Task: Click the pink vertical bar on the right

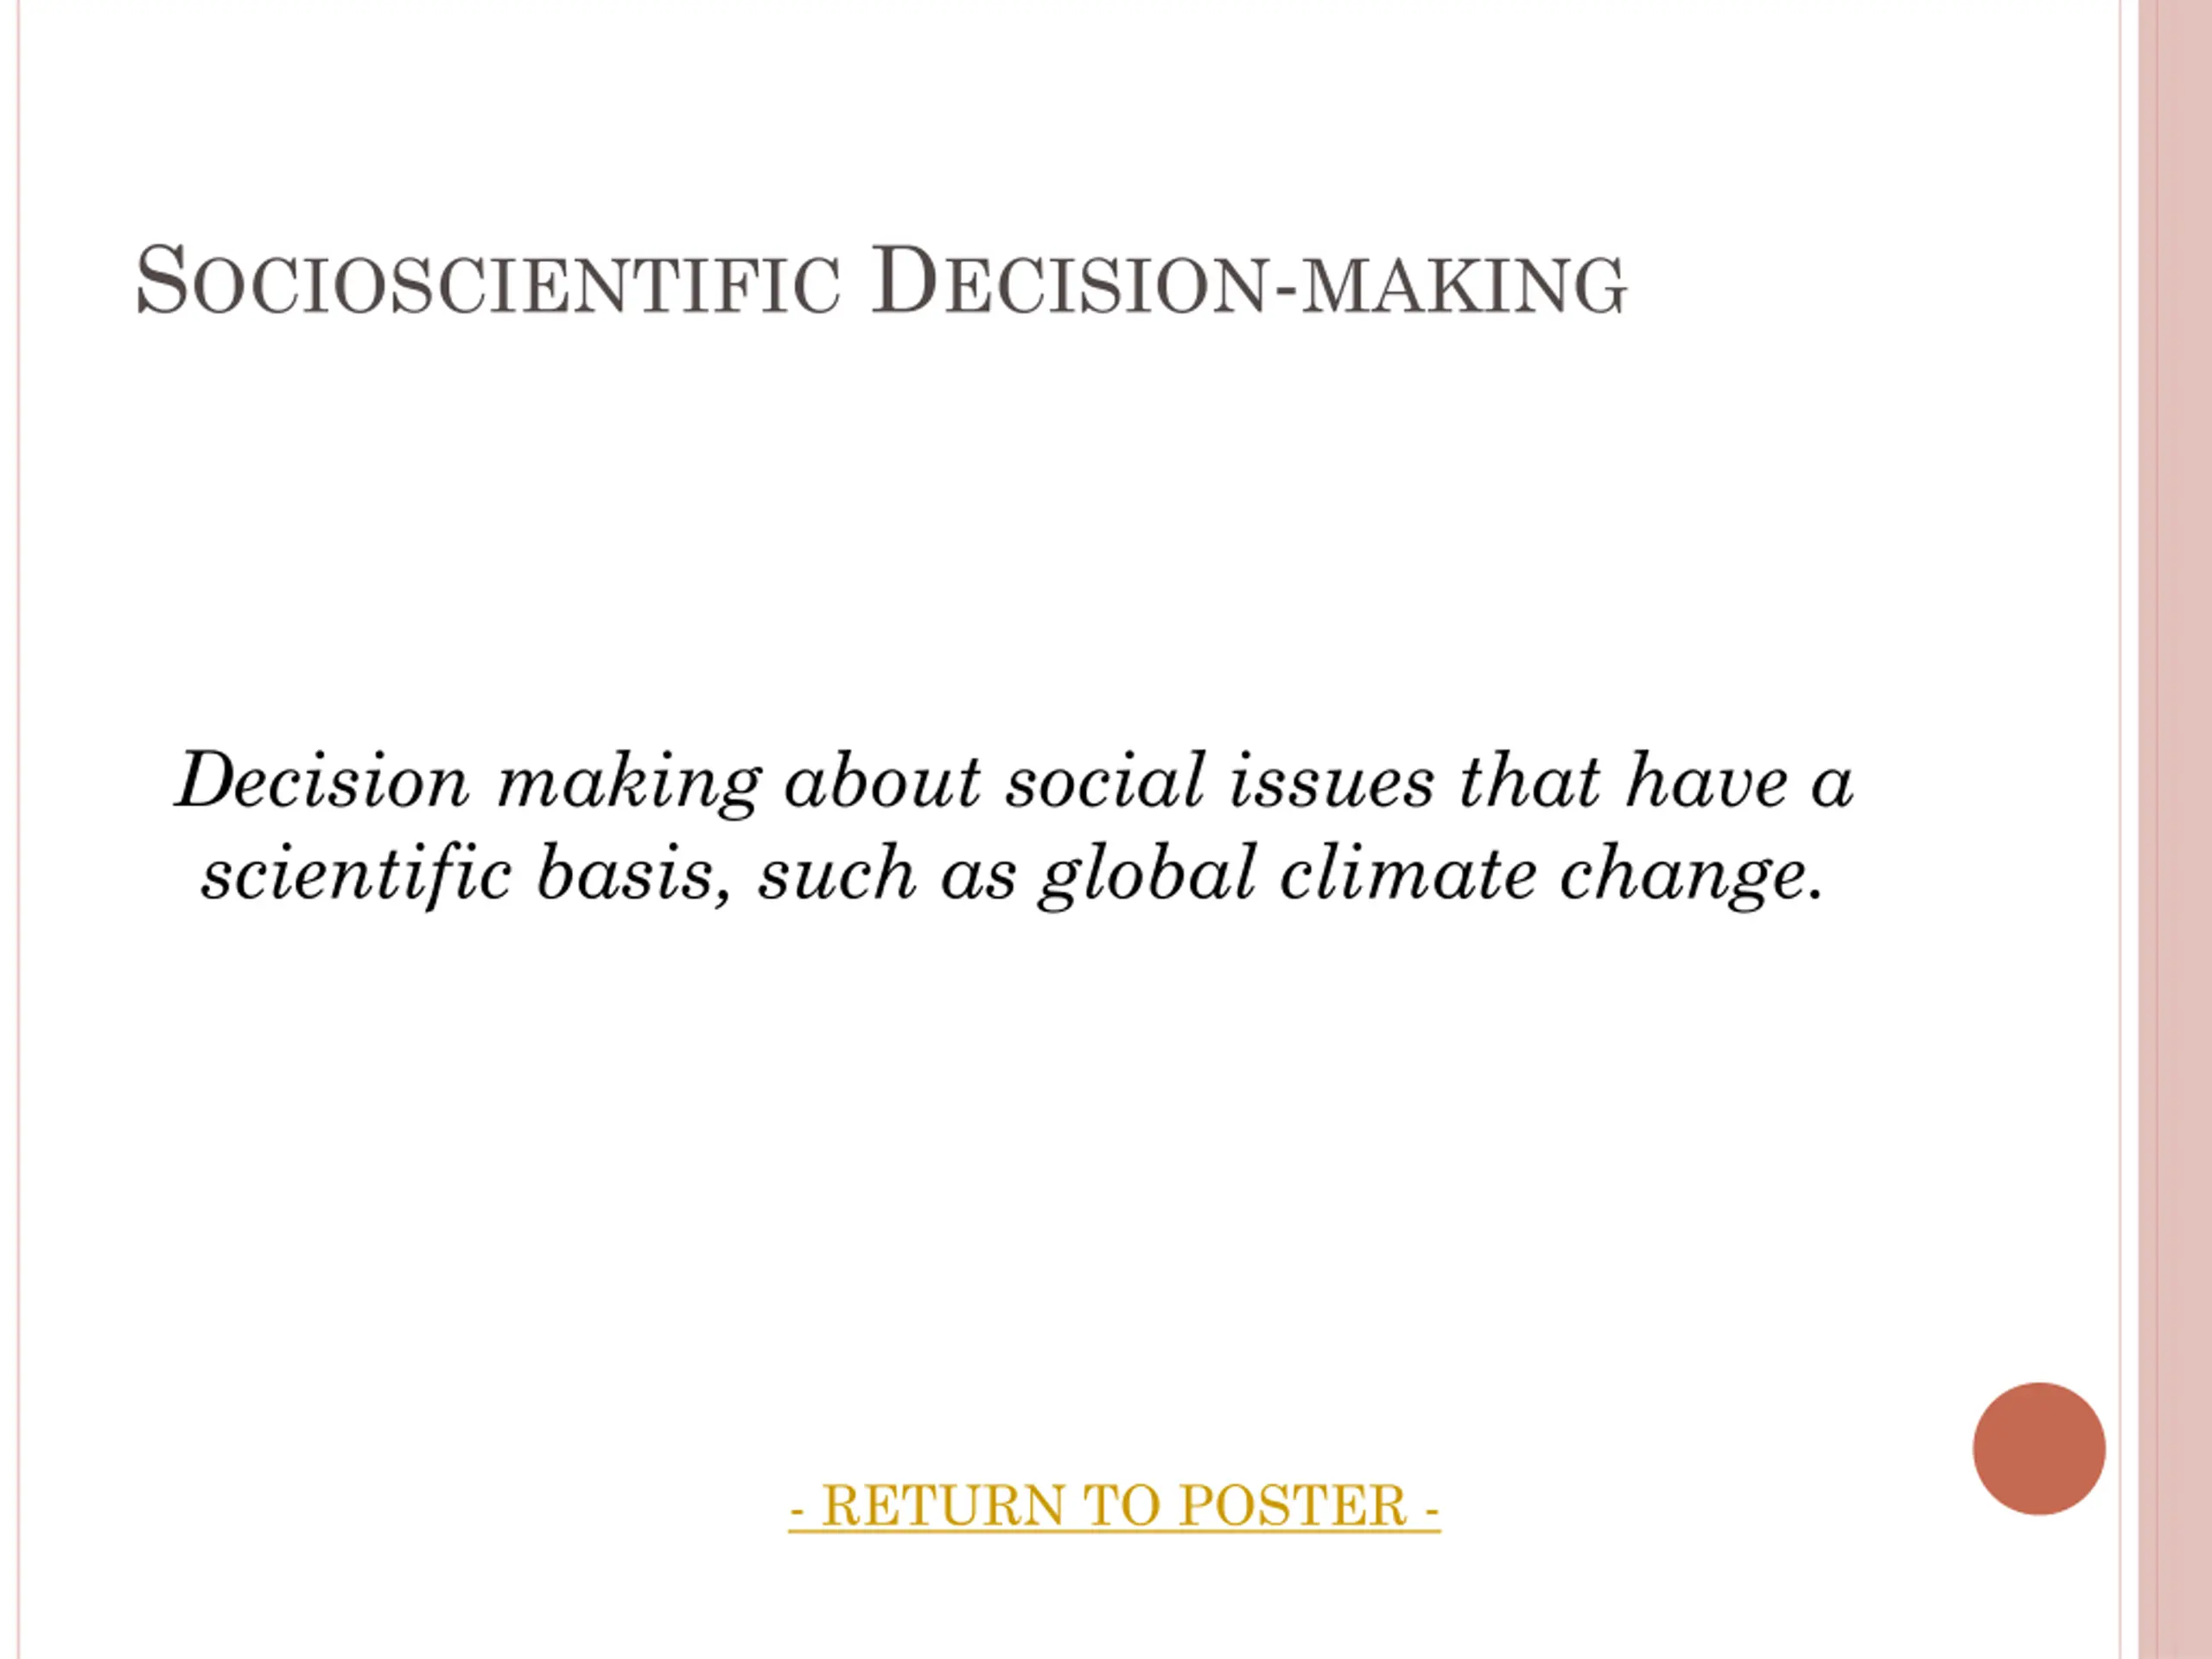Action: coord(2175,829)
